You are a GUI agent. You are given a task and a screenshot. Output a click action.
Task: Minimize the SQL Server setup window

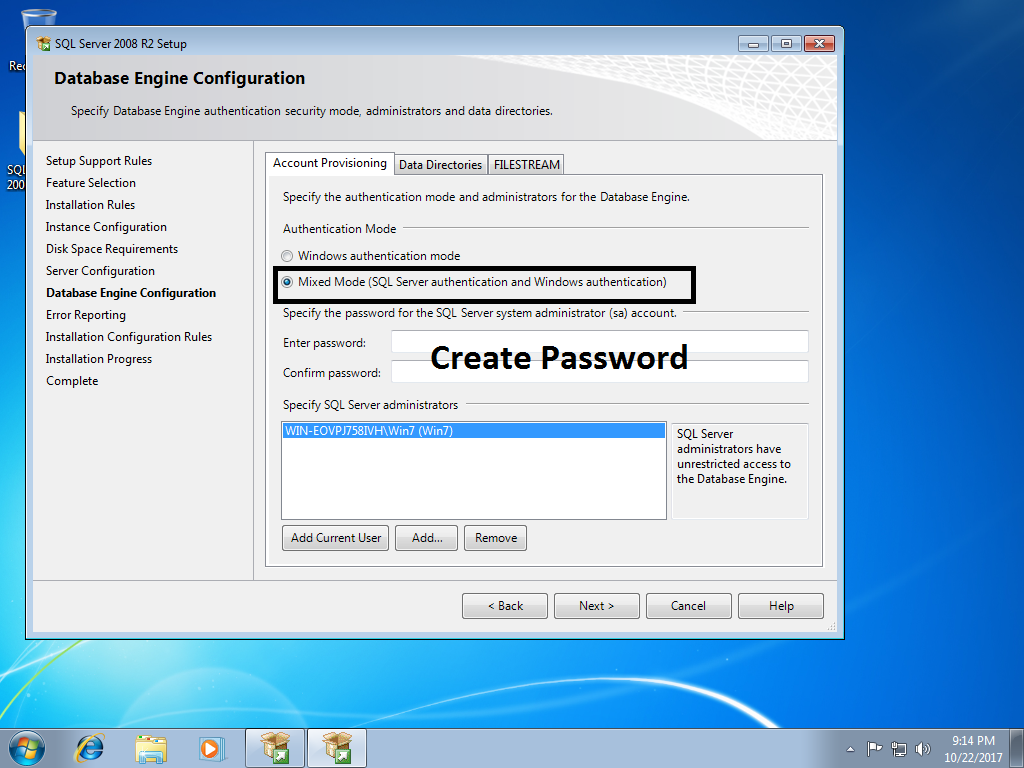(753, 44)
